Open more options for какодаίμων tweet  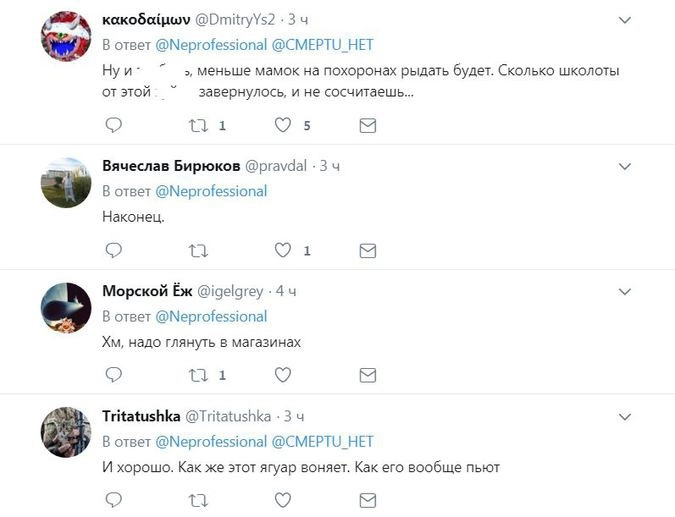point(625,21)
